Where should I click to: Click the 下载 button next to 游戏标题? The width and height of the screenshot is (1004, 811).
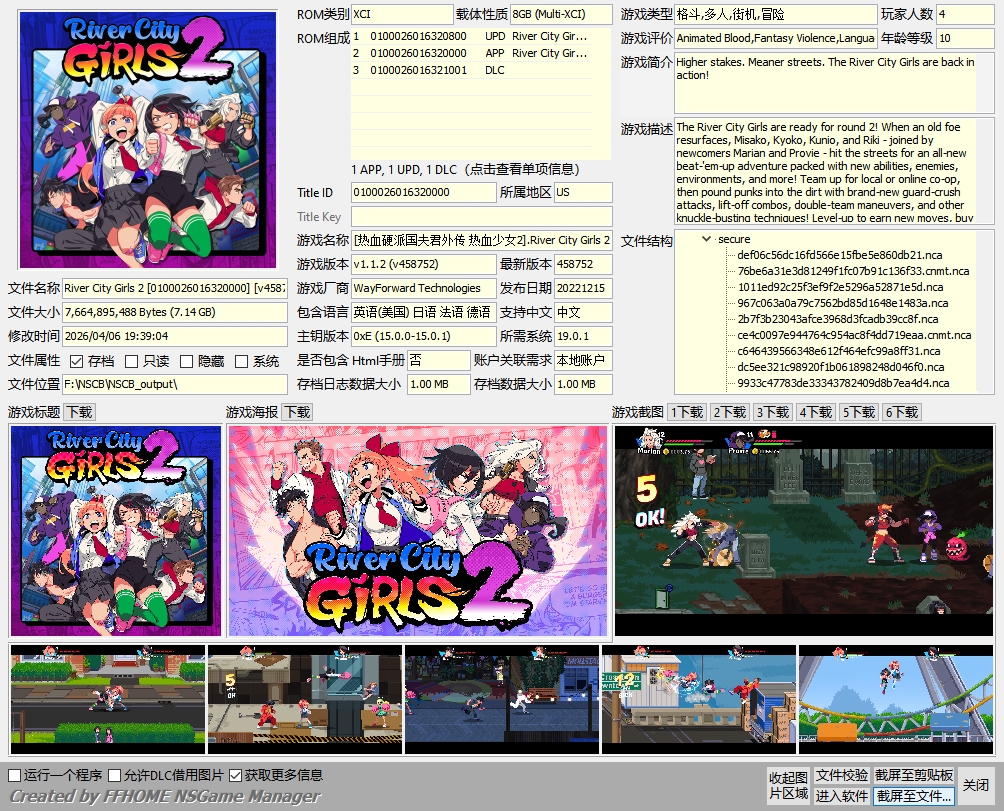click(80, 412)
